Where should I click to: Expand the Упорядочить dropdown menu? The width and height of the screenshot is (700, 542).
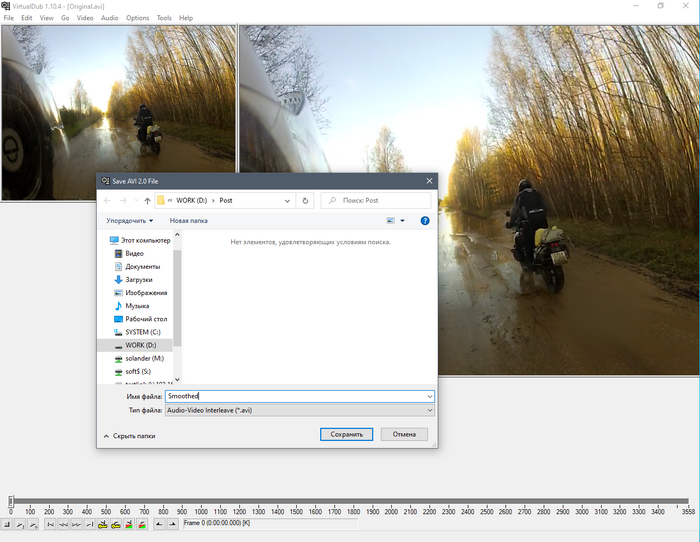[130, 220]
